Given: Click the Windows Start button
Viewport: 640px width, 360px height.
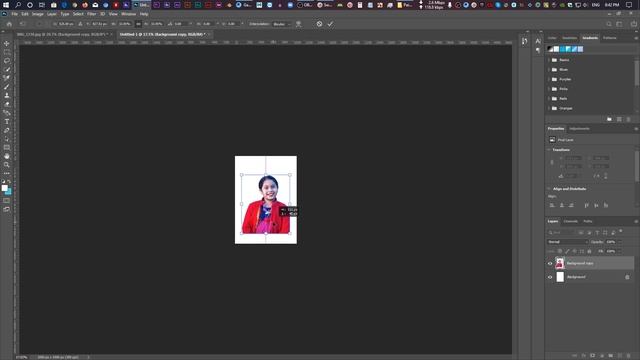Looking at the screenshot, I should pyautogui.click(x=6, y=5).
